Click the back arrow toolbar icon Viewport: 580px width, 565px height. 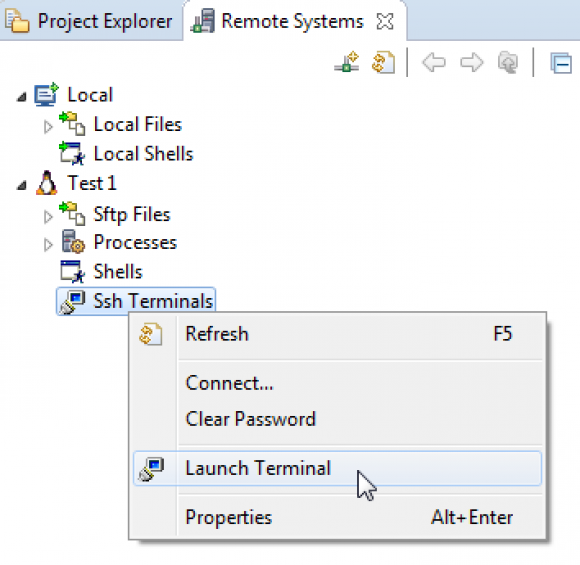click(x=434, y=62)
